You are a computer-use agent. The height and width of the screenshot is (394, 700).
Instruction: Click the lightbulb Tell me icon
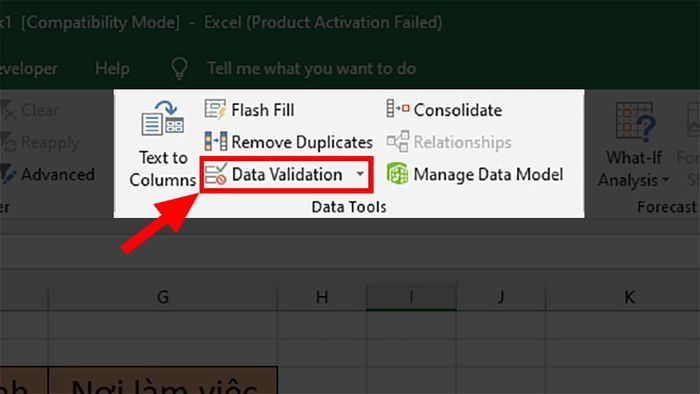pos(179,68)
